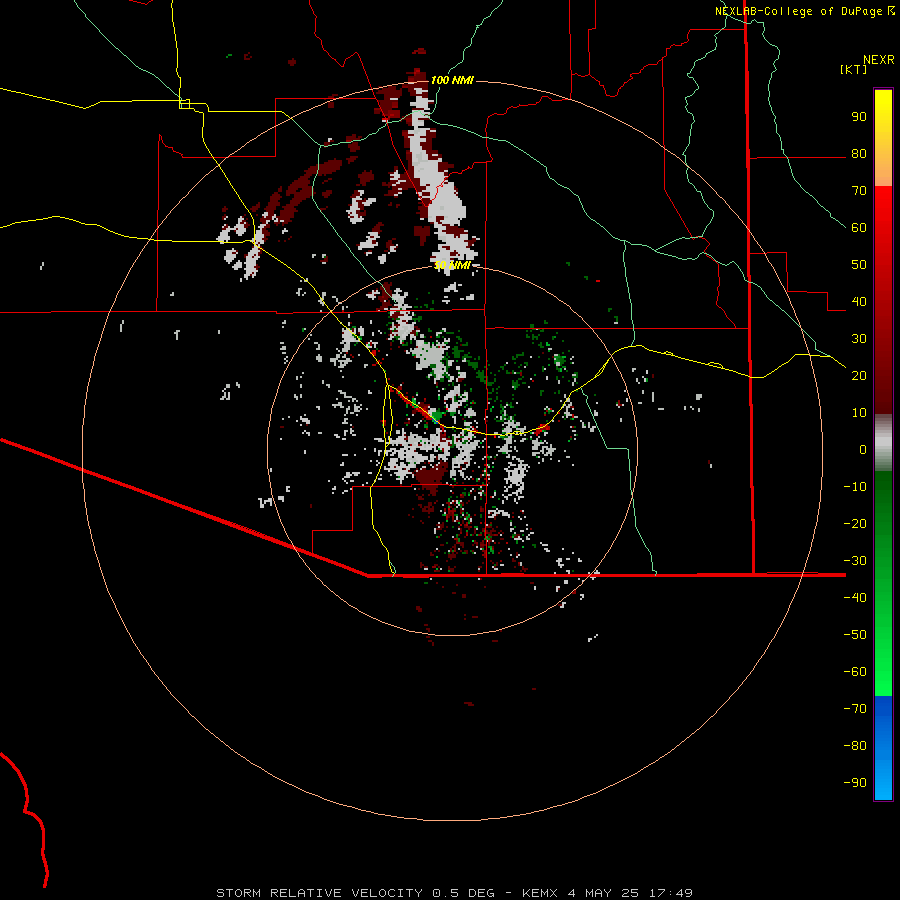Click the blue bottom segment of the color bar
Viewport: 900px width, 900px height.
pos(883,748)
